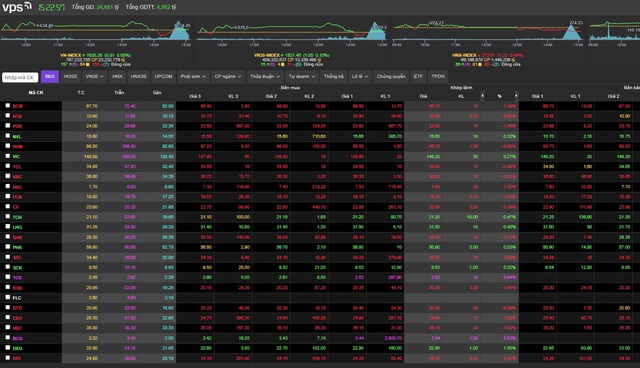This screenshot has height=368, width=640.
Task: Click the HBC stock symbol
Action: coord(17,187)
